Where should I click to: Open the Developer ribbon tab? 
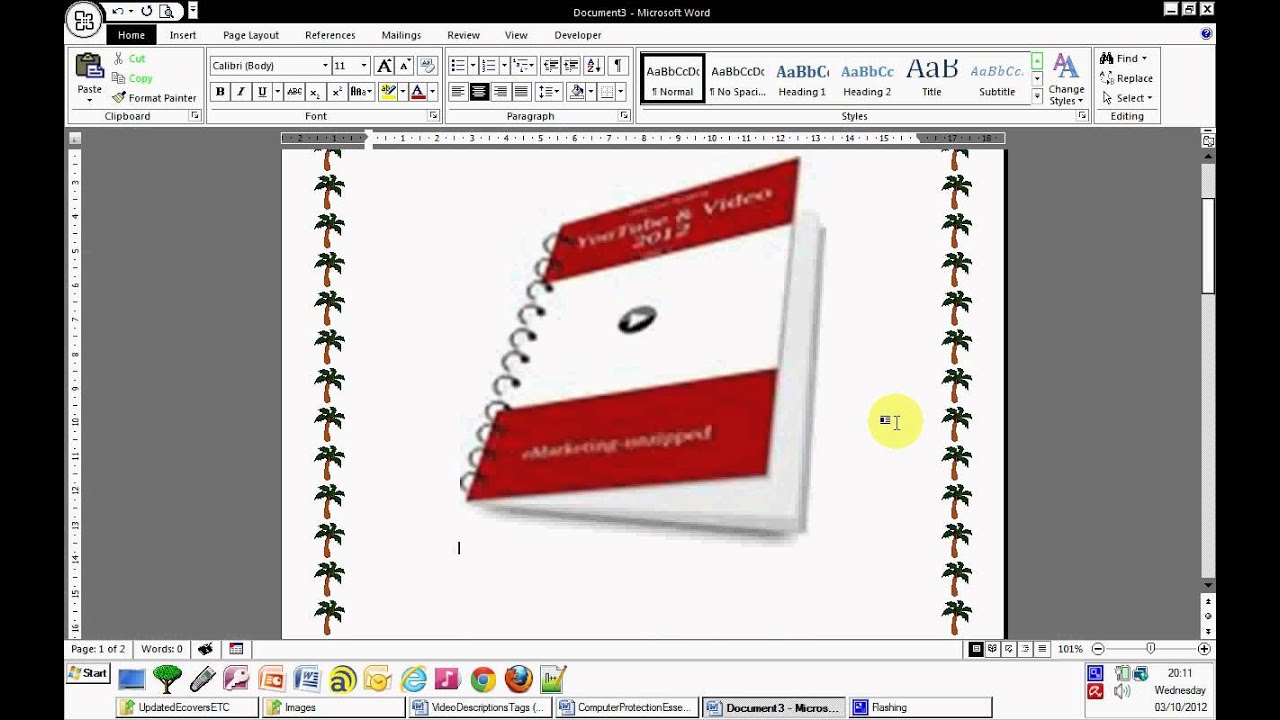click(578, 35)
